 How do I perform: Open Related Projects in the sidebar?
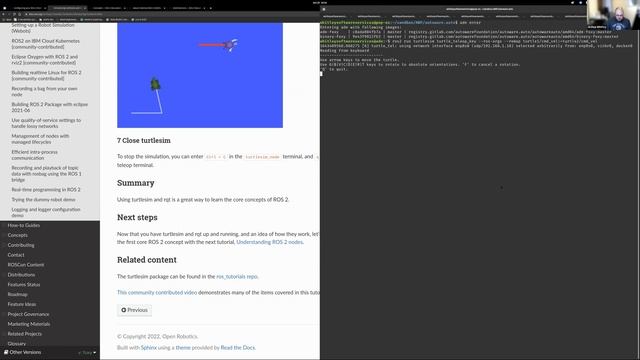[24, 333]
